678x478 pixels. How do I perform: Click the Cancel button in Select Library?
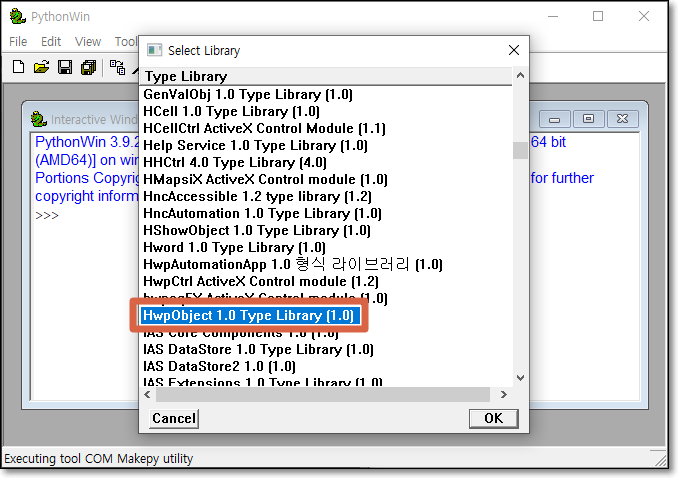pyautogui.click(x=174, y=418)
